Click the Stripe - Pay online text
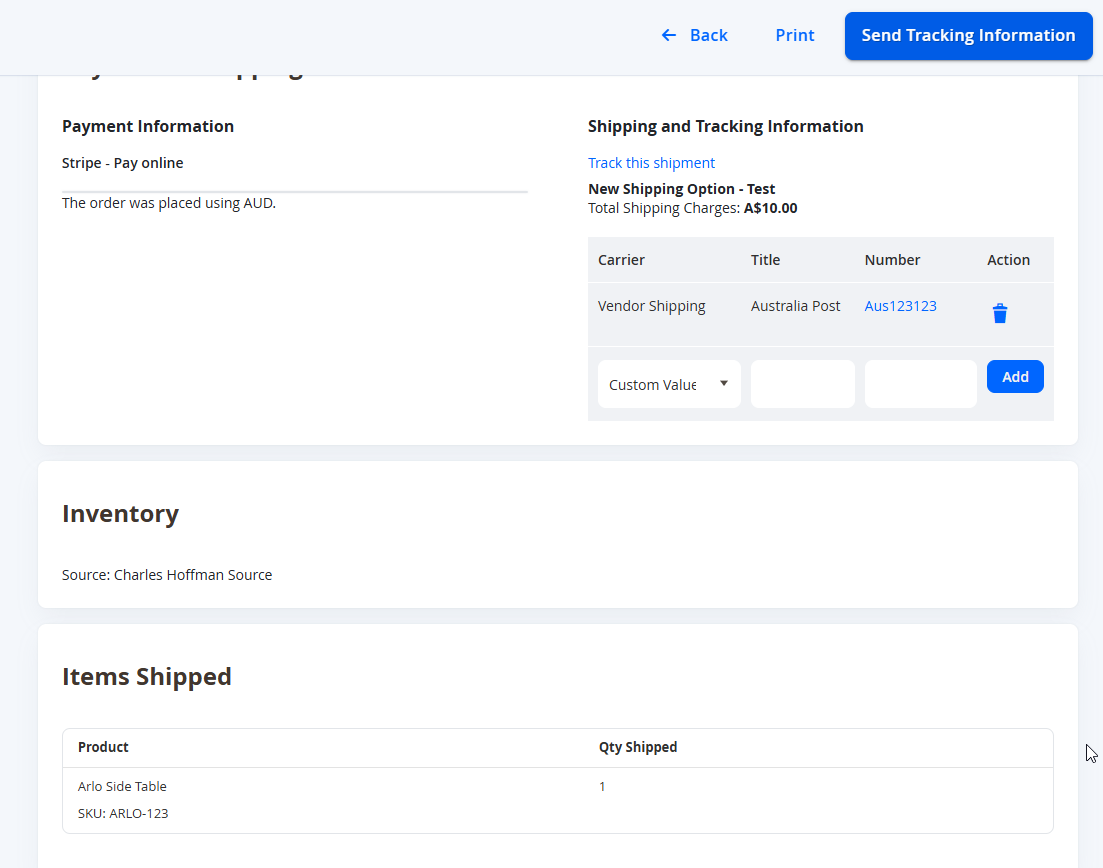1103x868 pixels. [x=122, y=162]
